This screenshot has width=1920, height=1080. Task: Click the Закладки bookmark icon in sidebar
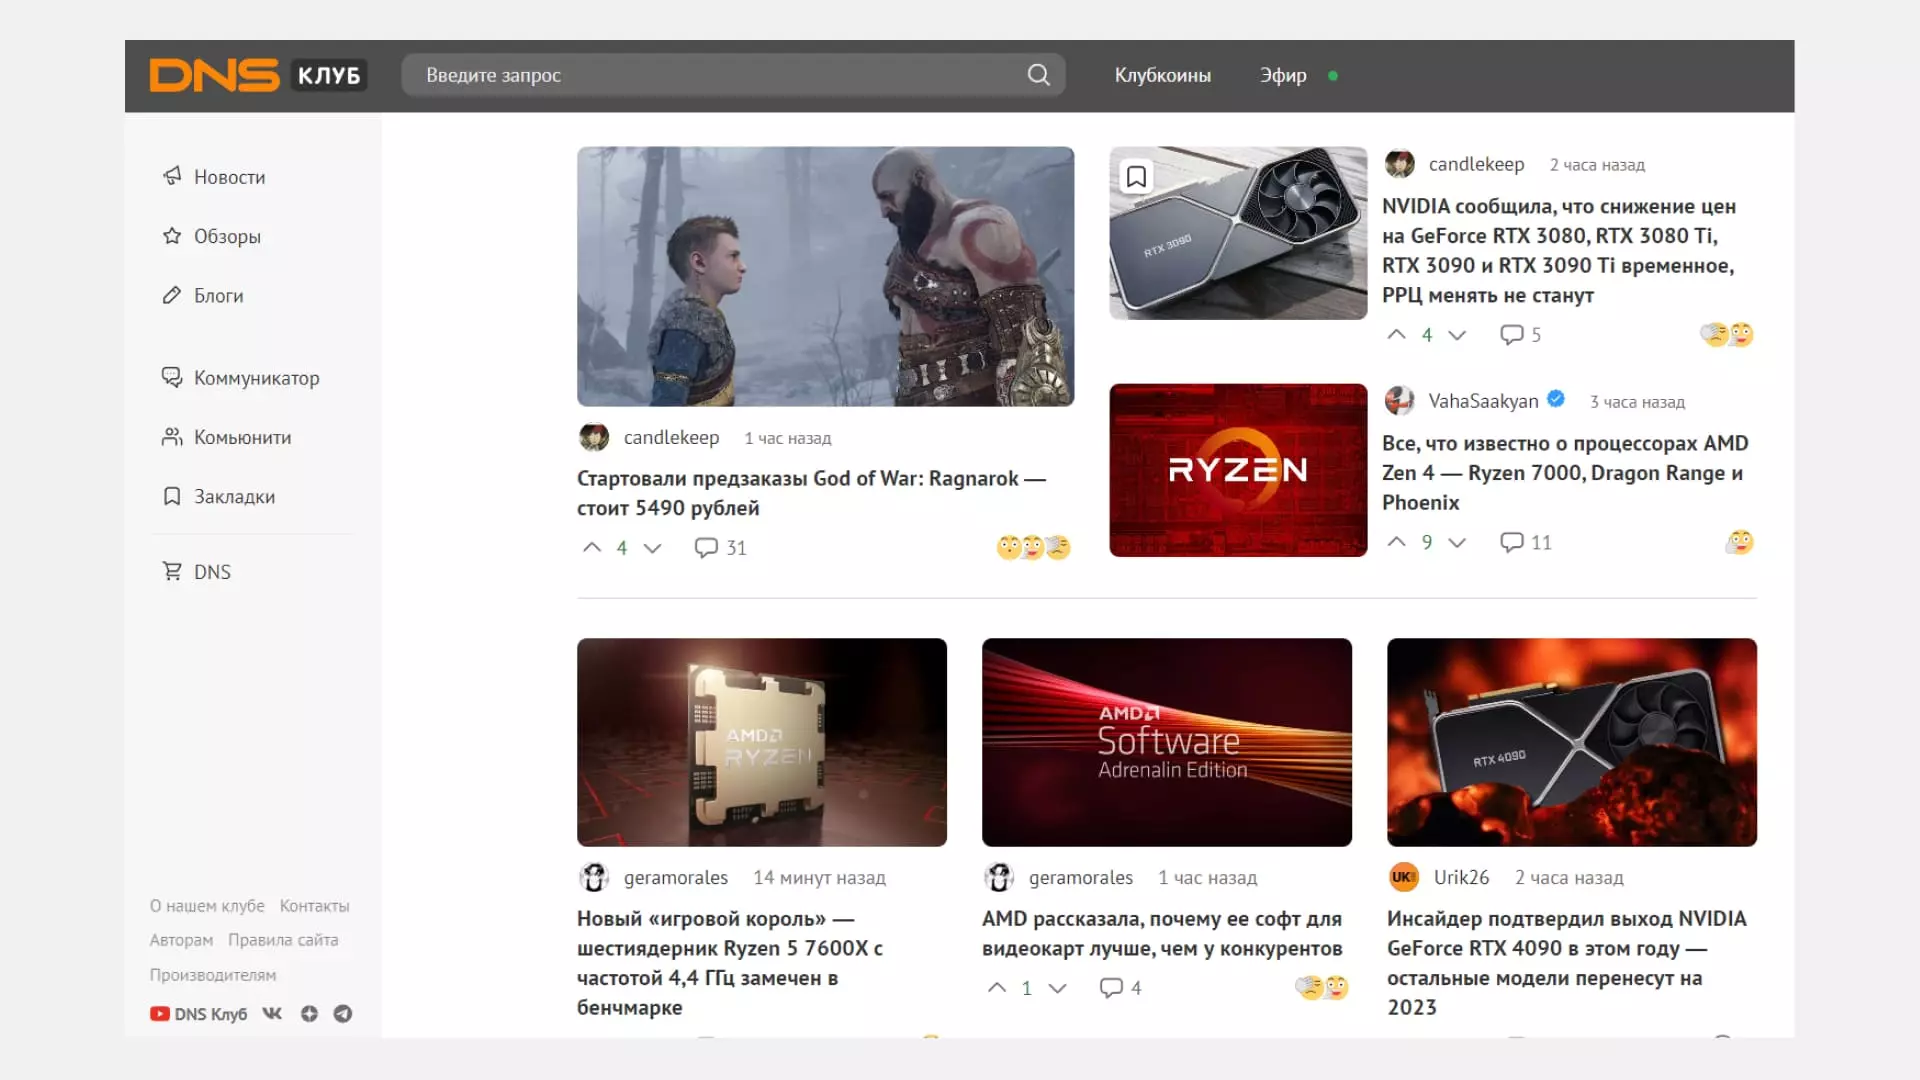(172, 496)
